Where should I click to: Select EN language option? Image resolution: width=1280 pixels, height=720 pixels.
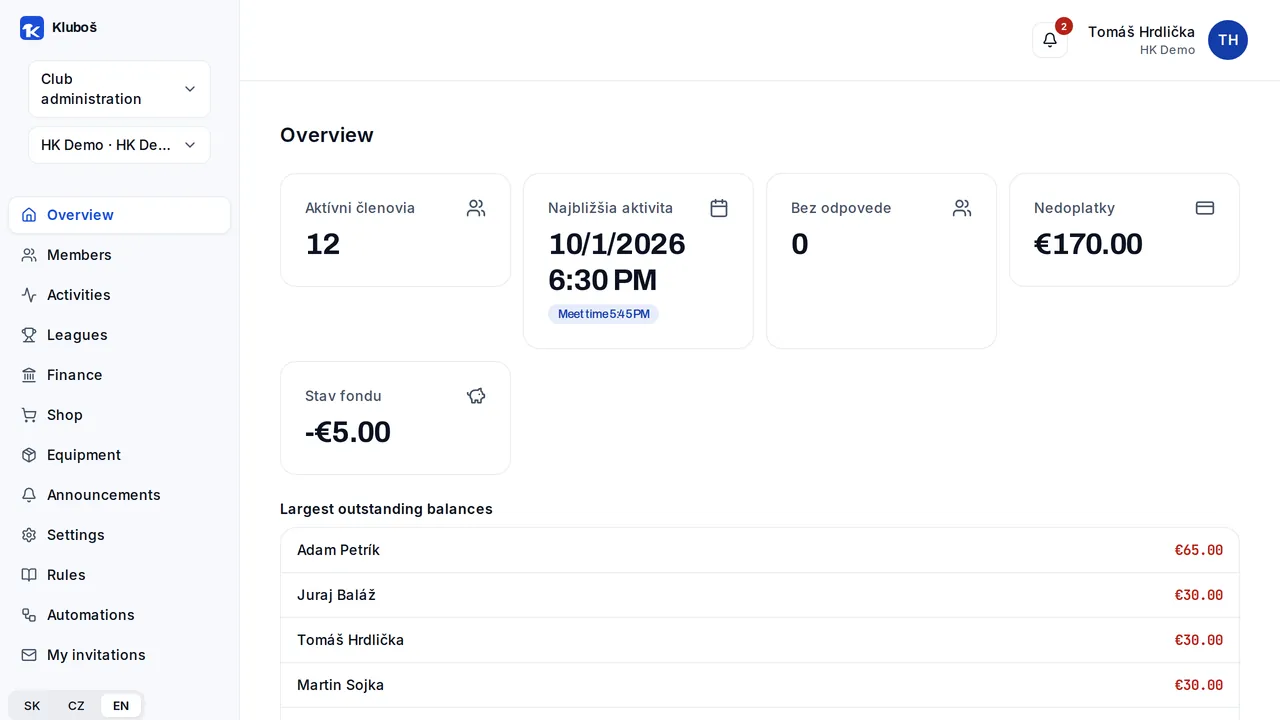tap(121, 706)
